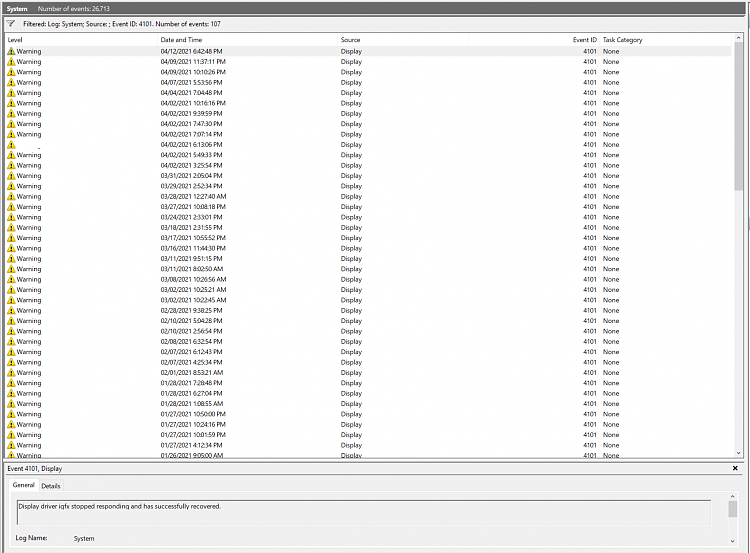The width and height of the screenshot is (750, 553).
Task: Select the date '01/27/2021 10:24:16 PM'
Action: coord(193,424)
